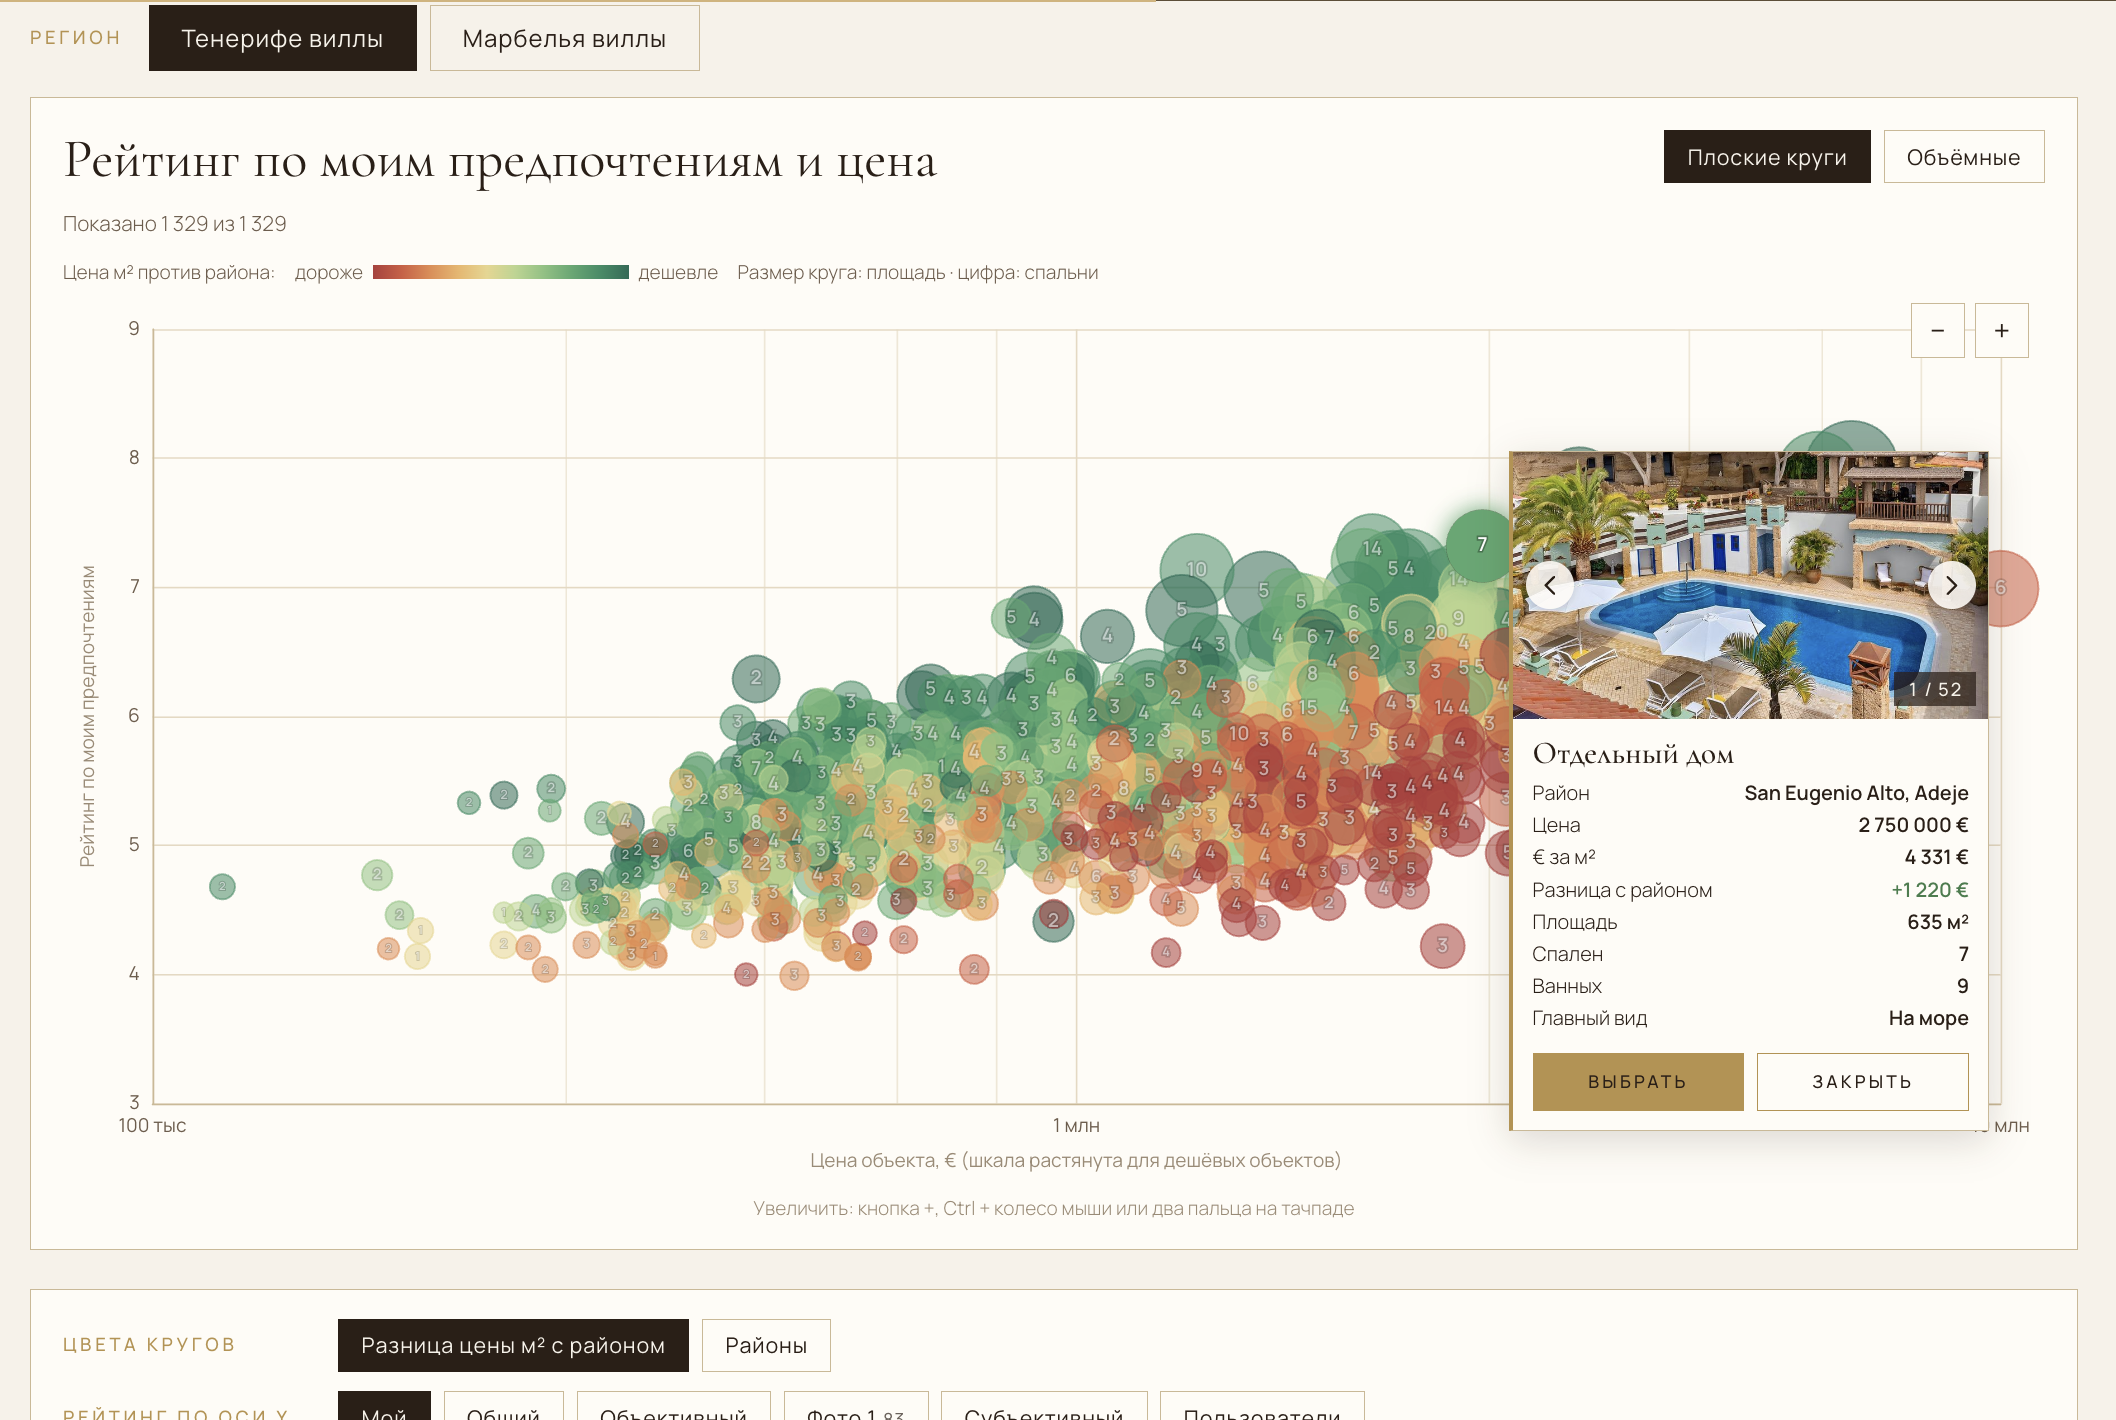2116x1420 pixels.
Task: Click the highlighted green 7-bedroom bubble
Action: point(1481,545)
